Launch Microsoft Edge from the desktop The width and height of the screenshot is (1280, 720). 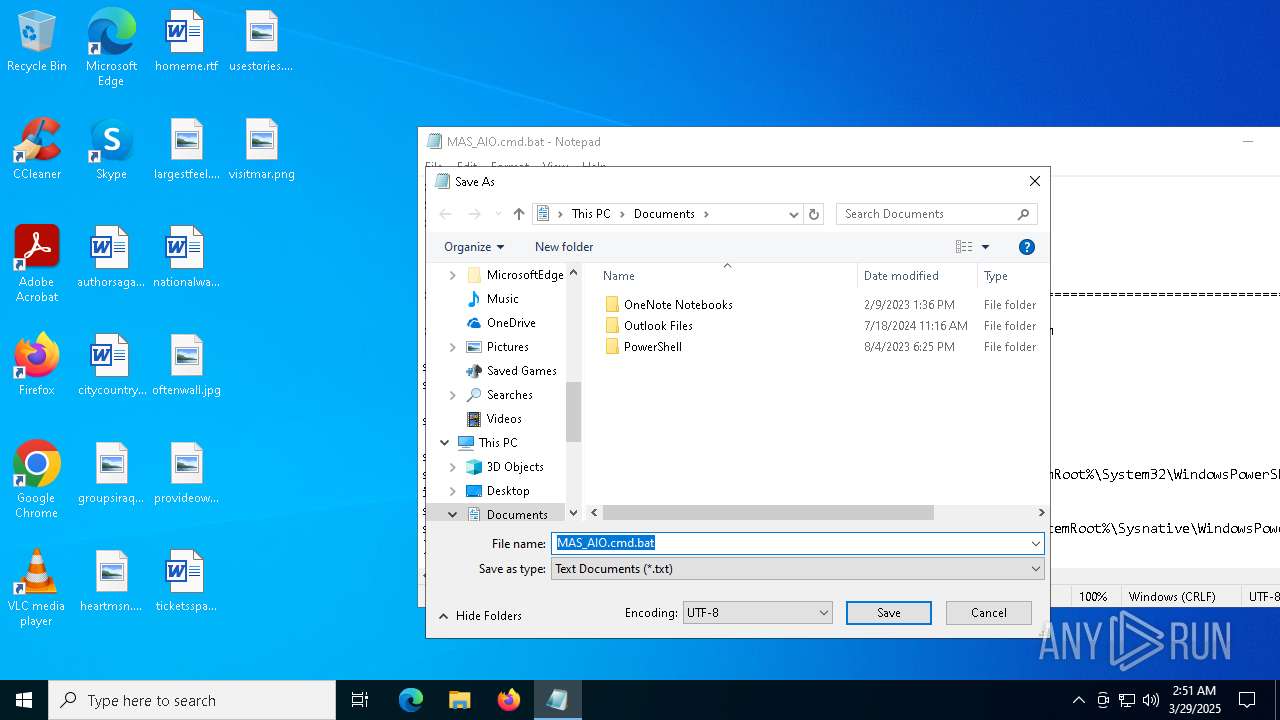click(111, 48)
